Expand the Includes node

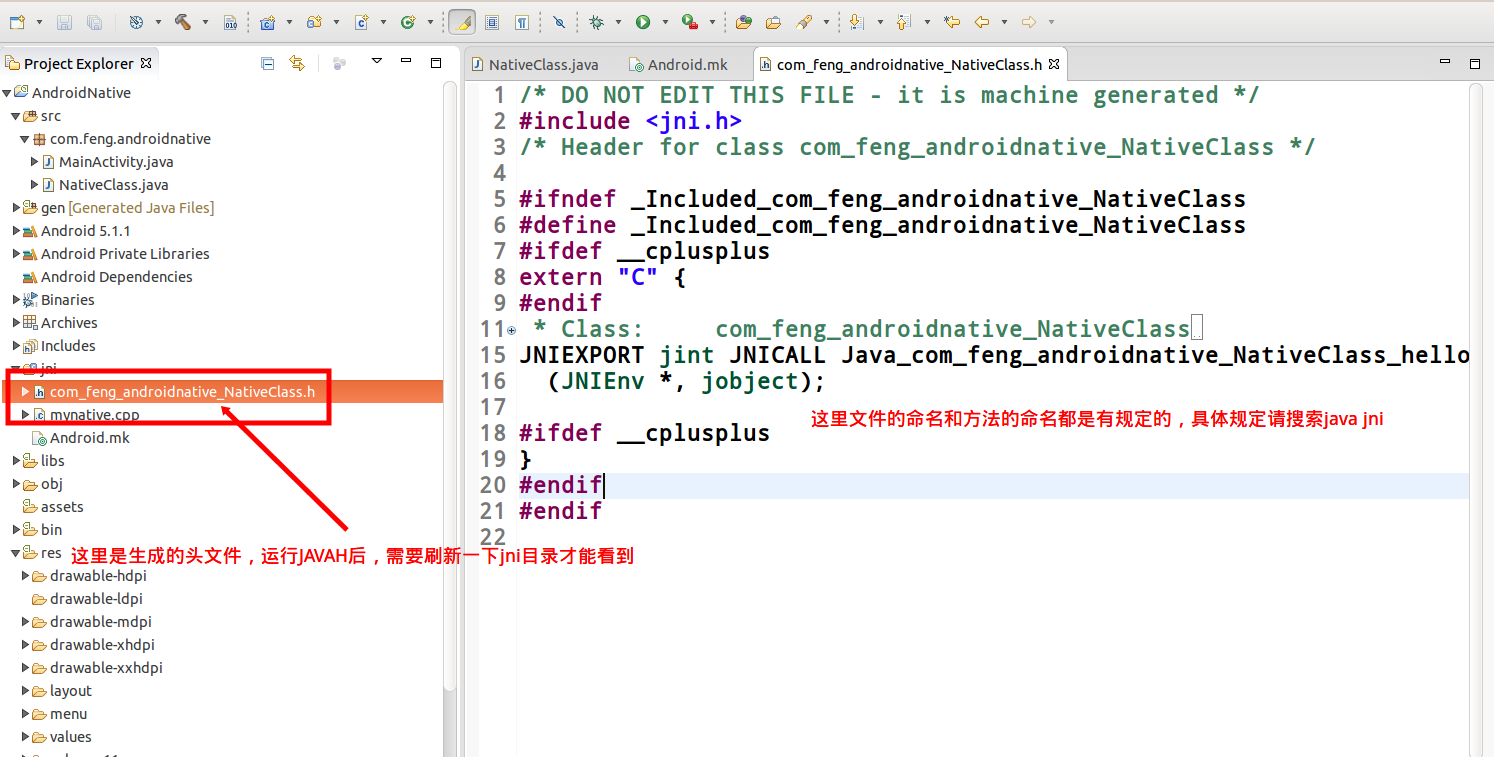pos(16,346)
